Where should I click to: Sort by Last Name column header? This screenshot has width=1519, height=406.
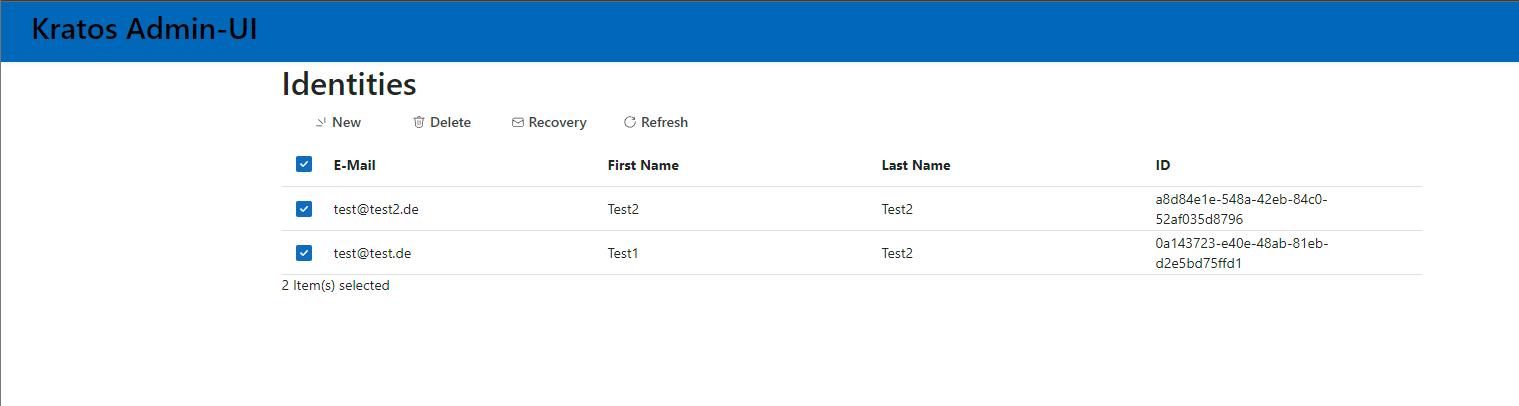click(916, 165)
